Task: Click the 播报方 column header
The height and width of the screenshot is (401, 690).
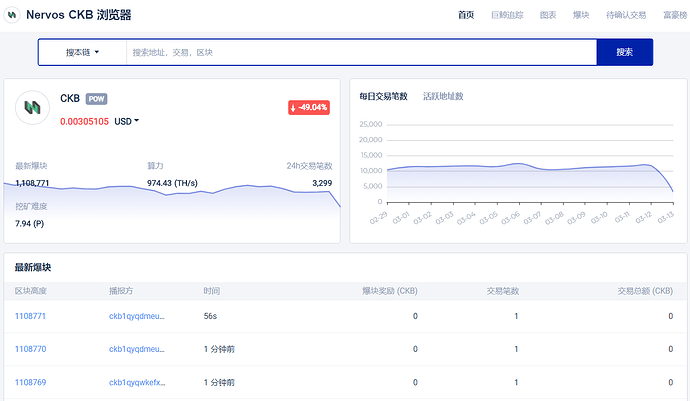Action: click(121, 291)
